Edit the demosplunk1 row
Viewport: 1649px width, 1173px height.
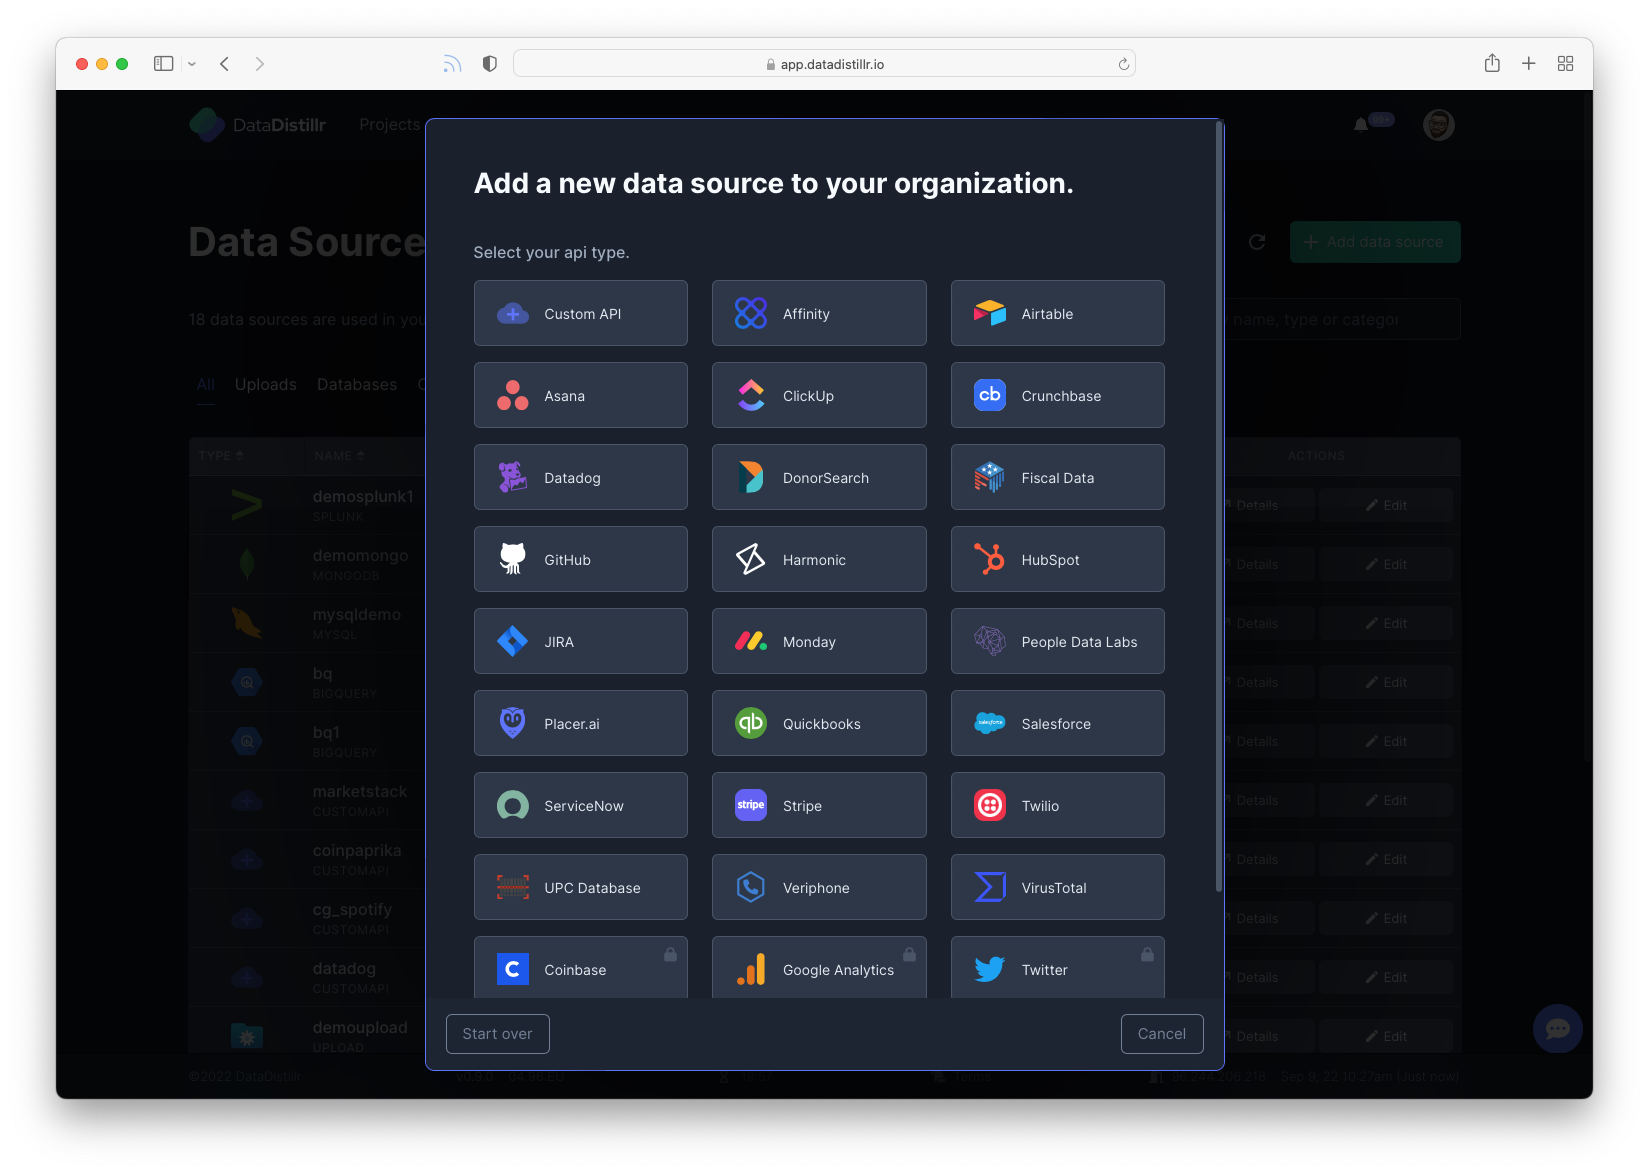click(x=1386, y=506)
